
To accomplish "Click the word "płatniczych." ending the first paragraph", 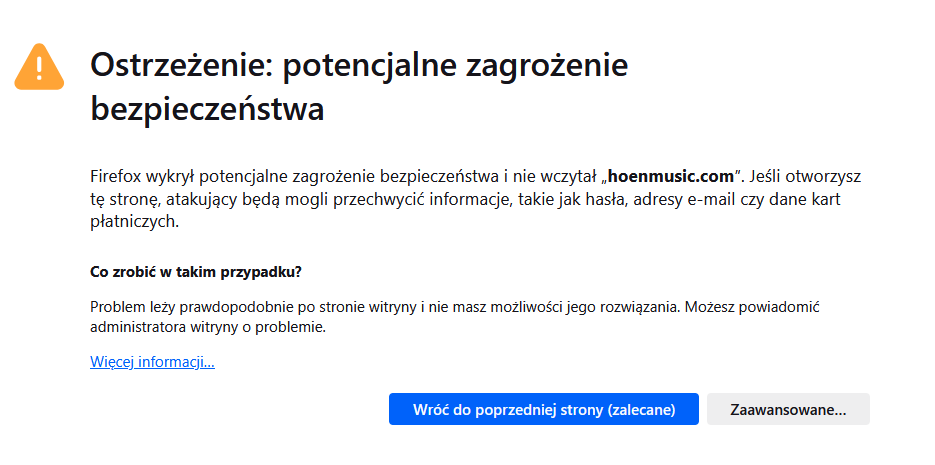I will (134, 222).
